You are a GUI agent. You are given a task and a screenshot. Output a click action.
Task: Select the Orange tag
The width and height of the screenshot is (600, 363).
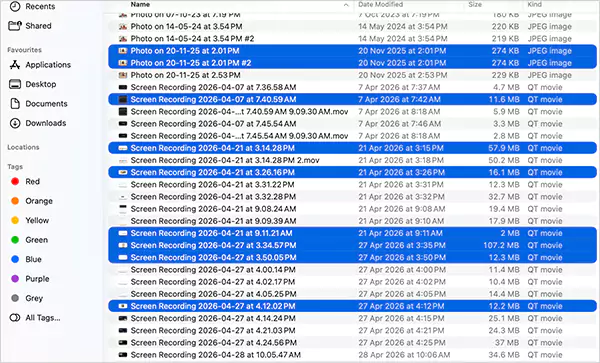click(32, 201)
